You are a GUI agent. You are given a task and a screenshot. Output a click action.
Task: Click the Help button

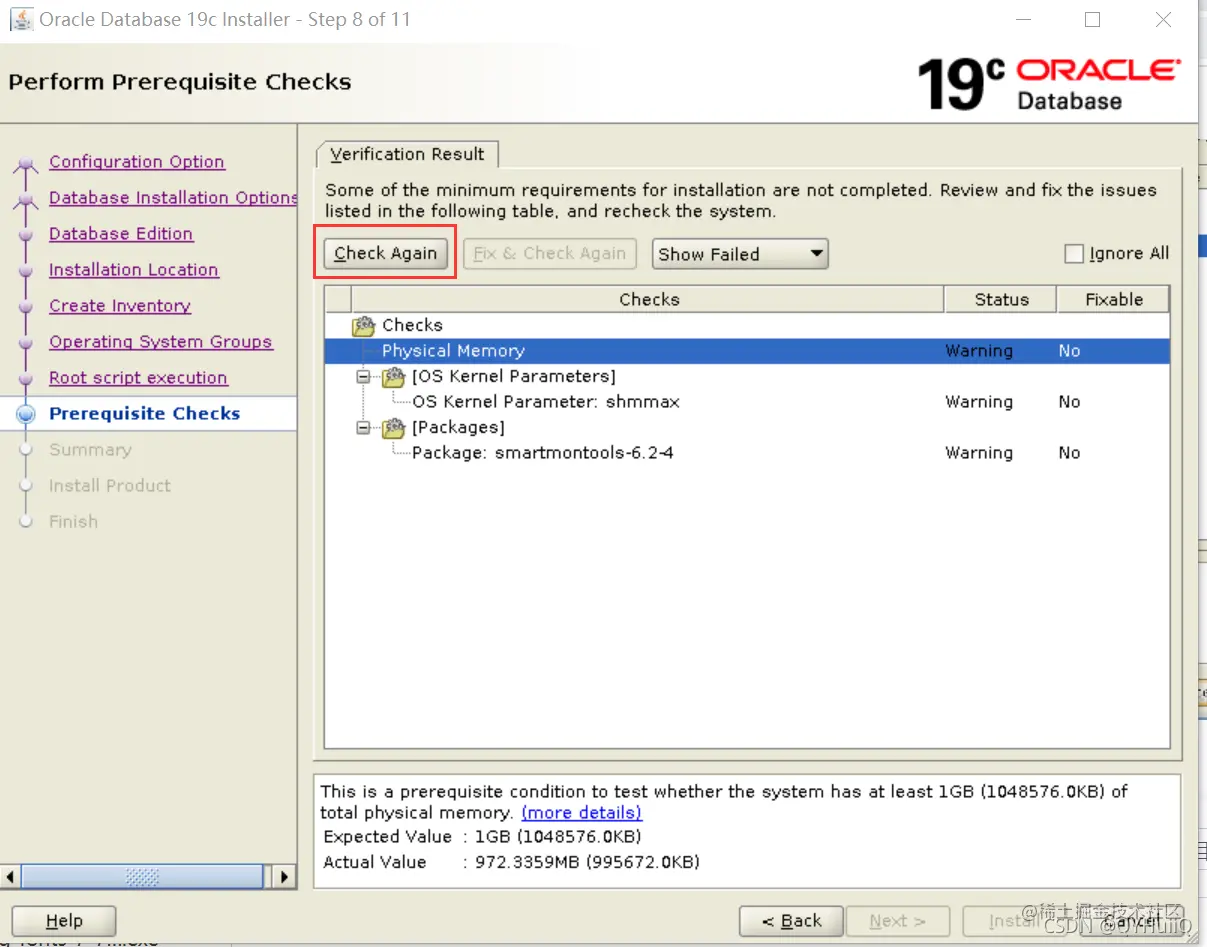[x=64, y=921]
